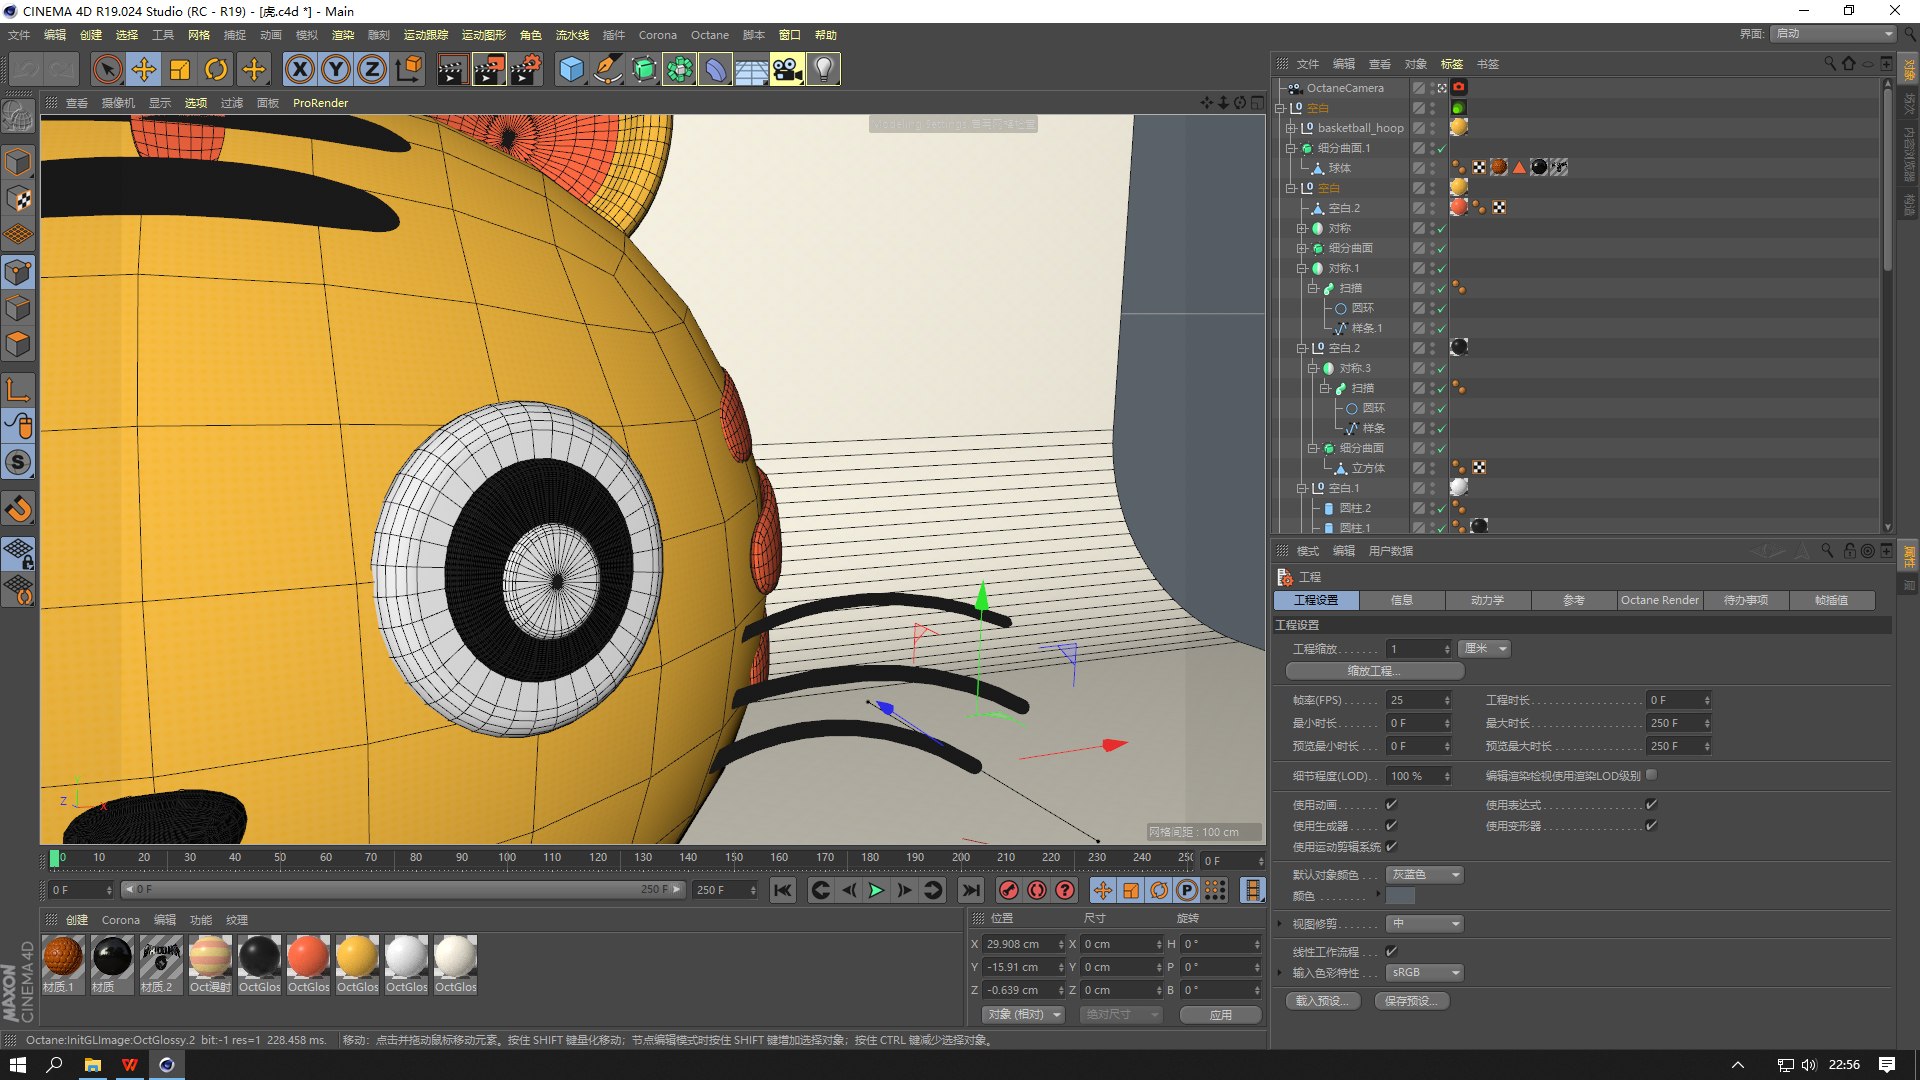
Task: Click the search icon in object manager
Action: coord(1830,63)
